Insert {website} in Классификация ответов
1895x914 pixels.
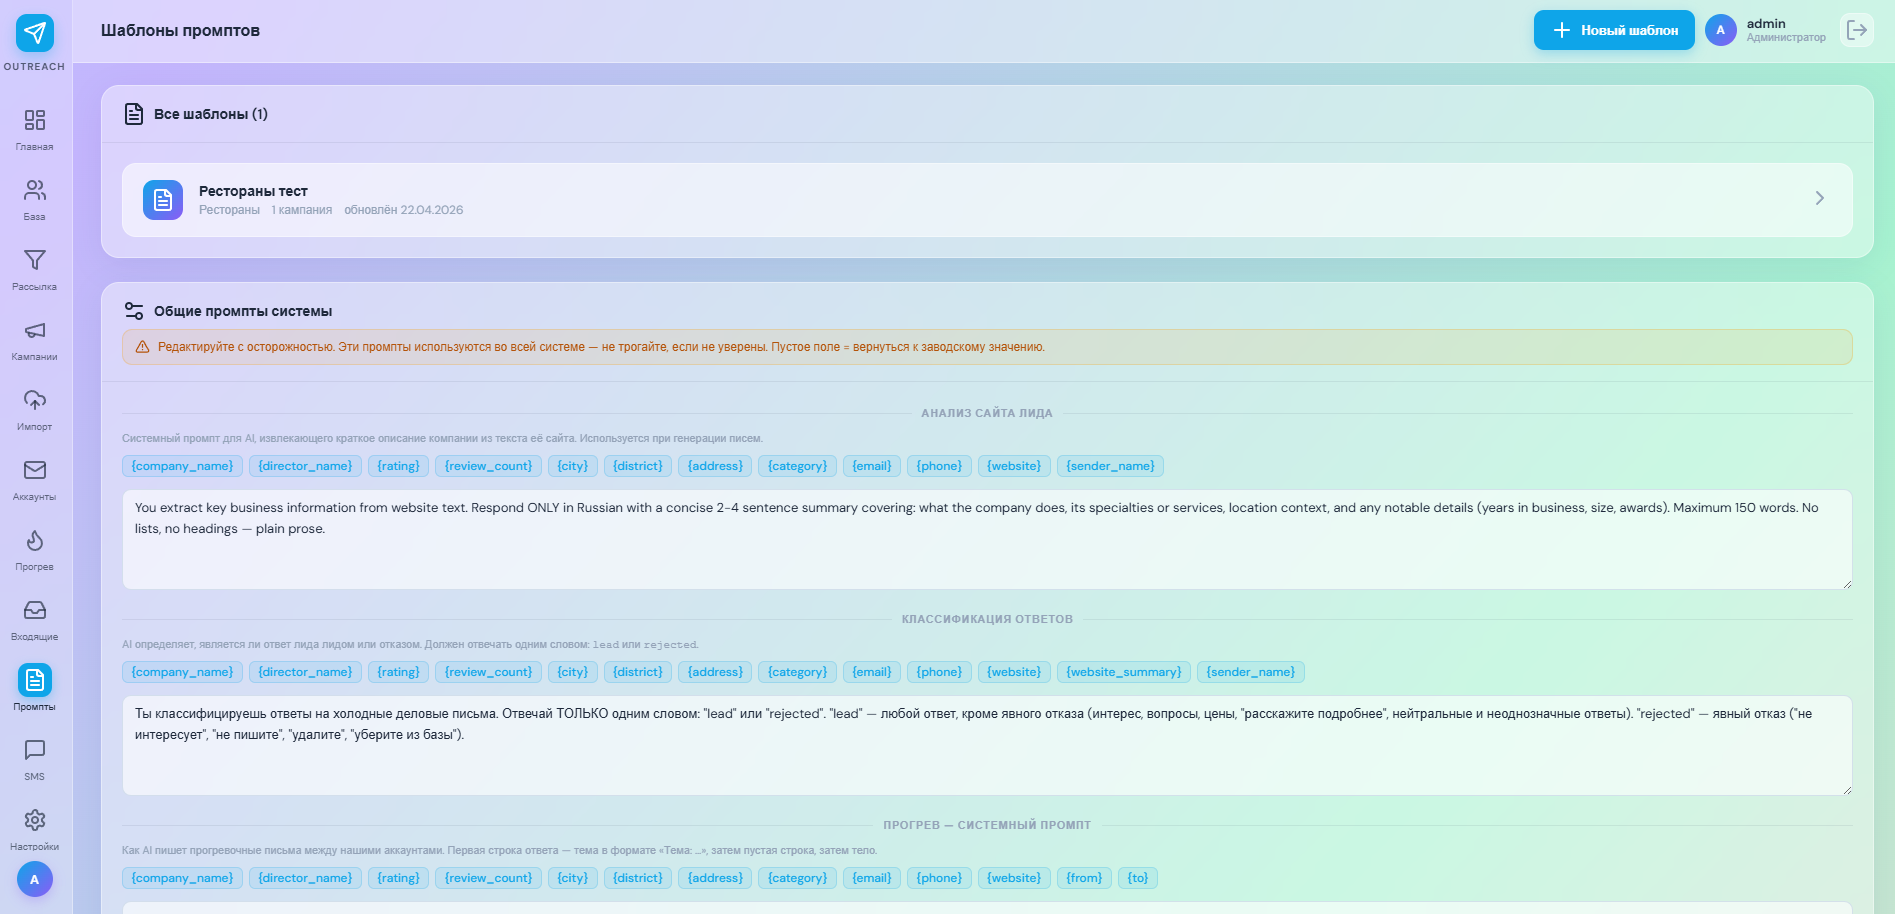[x=1014, y=672]
